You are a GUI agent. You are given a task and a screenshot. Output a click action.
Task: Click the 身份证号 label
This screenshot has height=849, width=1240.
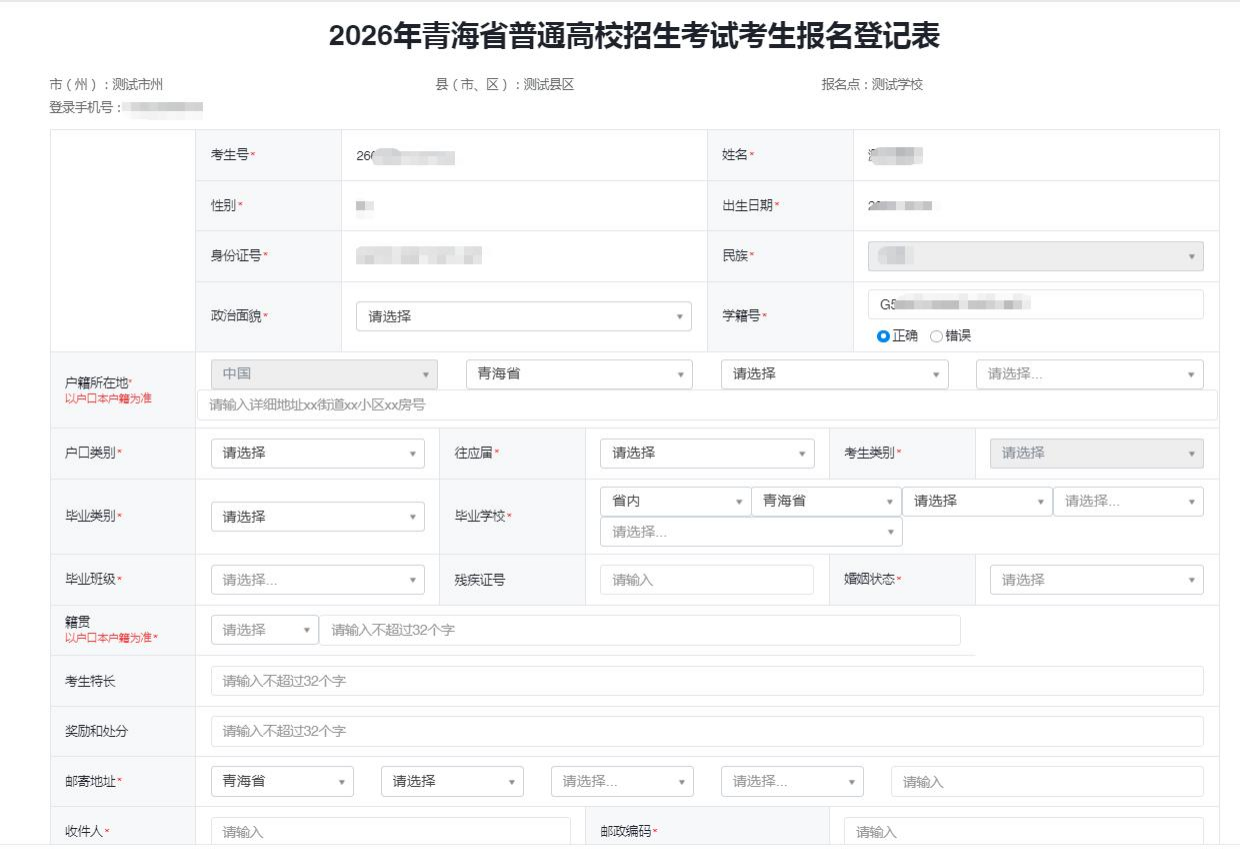236,256
